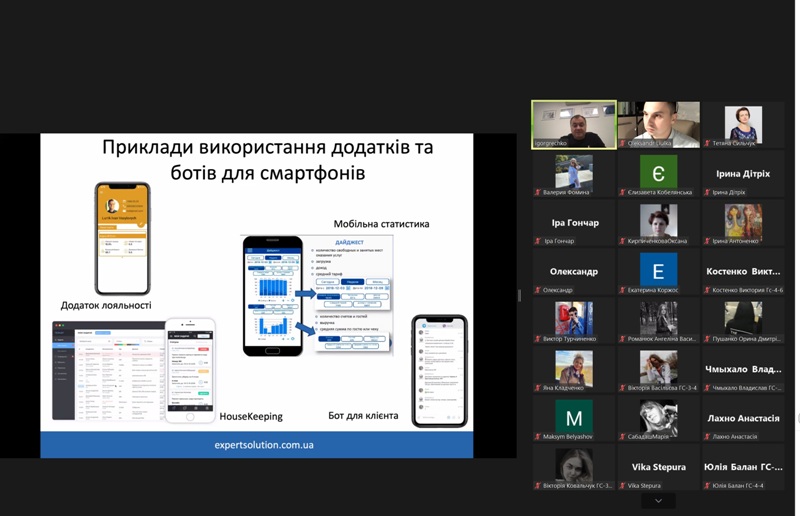Click large Vika Stepura name in tile
The height and width of the screenshot is (516, 800).
point(659,467)
